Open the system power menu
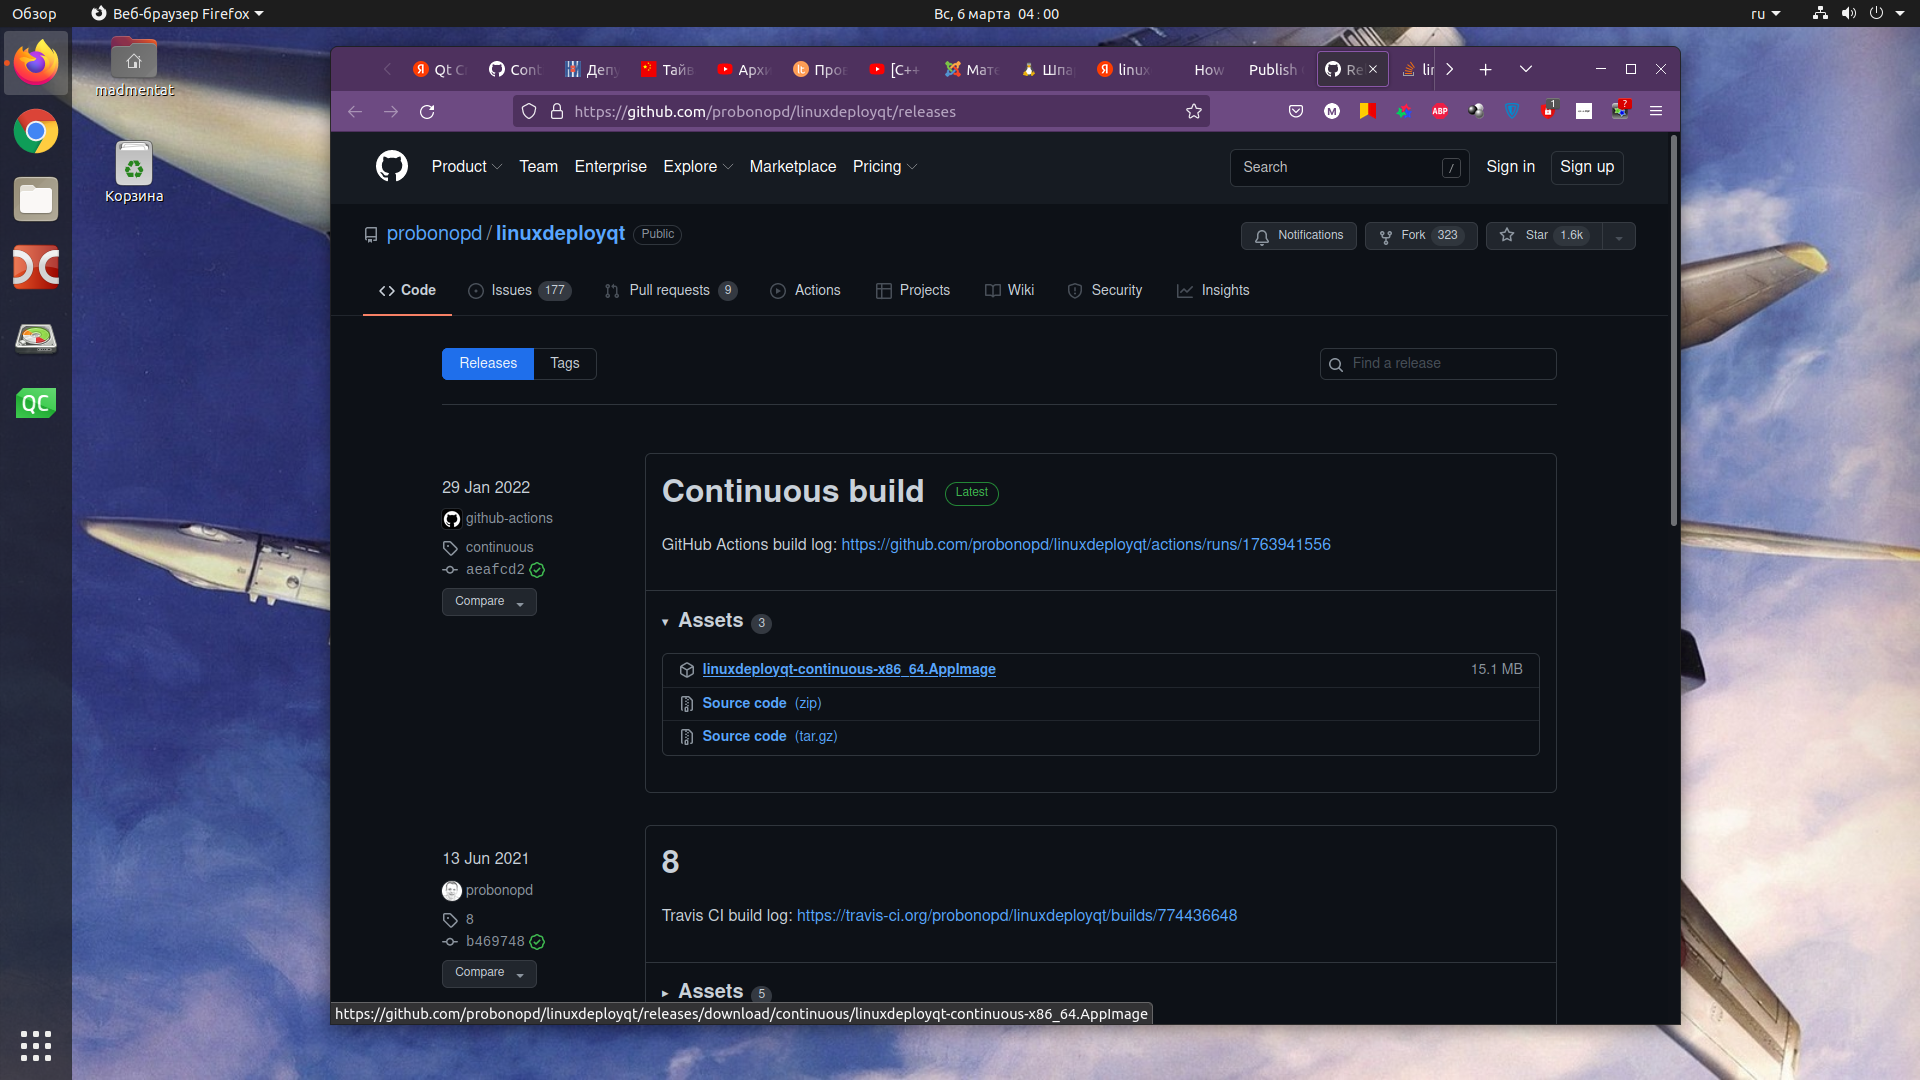Screen dimensions: 1920x1080 1876,13
